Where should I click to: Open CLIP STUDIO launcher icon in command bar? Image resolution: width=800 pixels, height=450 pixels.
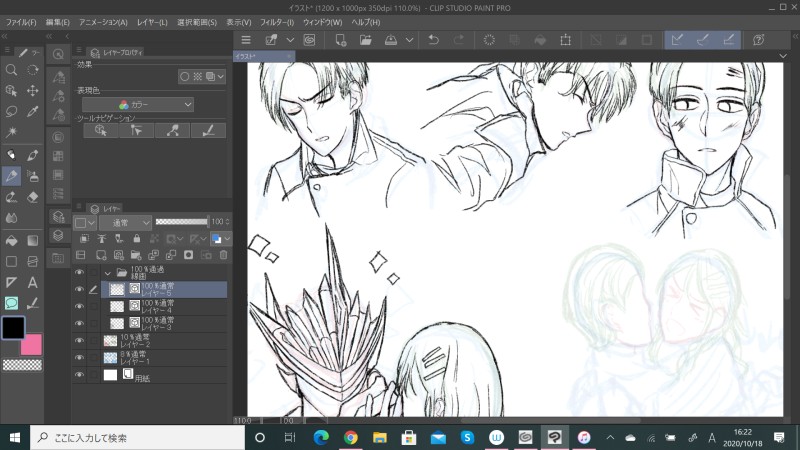309,40
